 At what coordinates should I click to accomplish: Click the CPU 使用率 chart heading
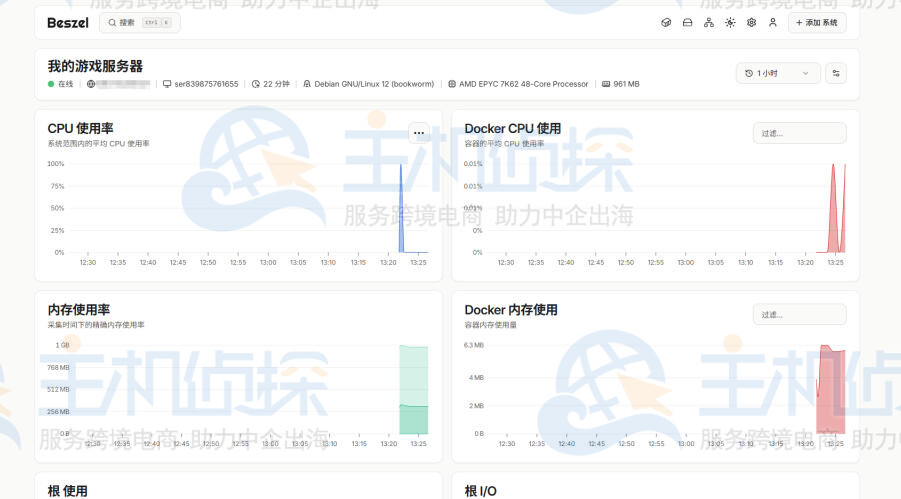click(80, 128)
